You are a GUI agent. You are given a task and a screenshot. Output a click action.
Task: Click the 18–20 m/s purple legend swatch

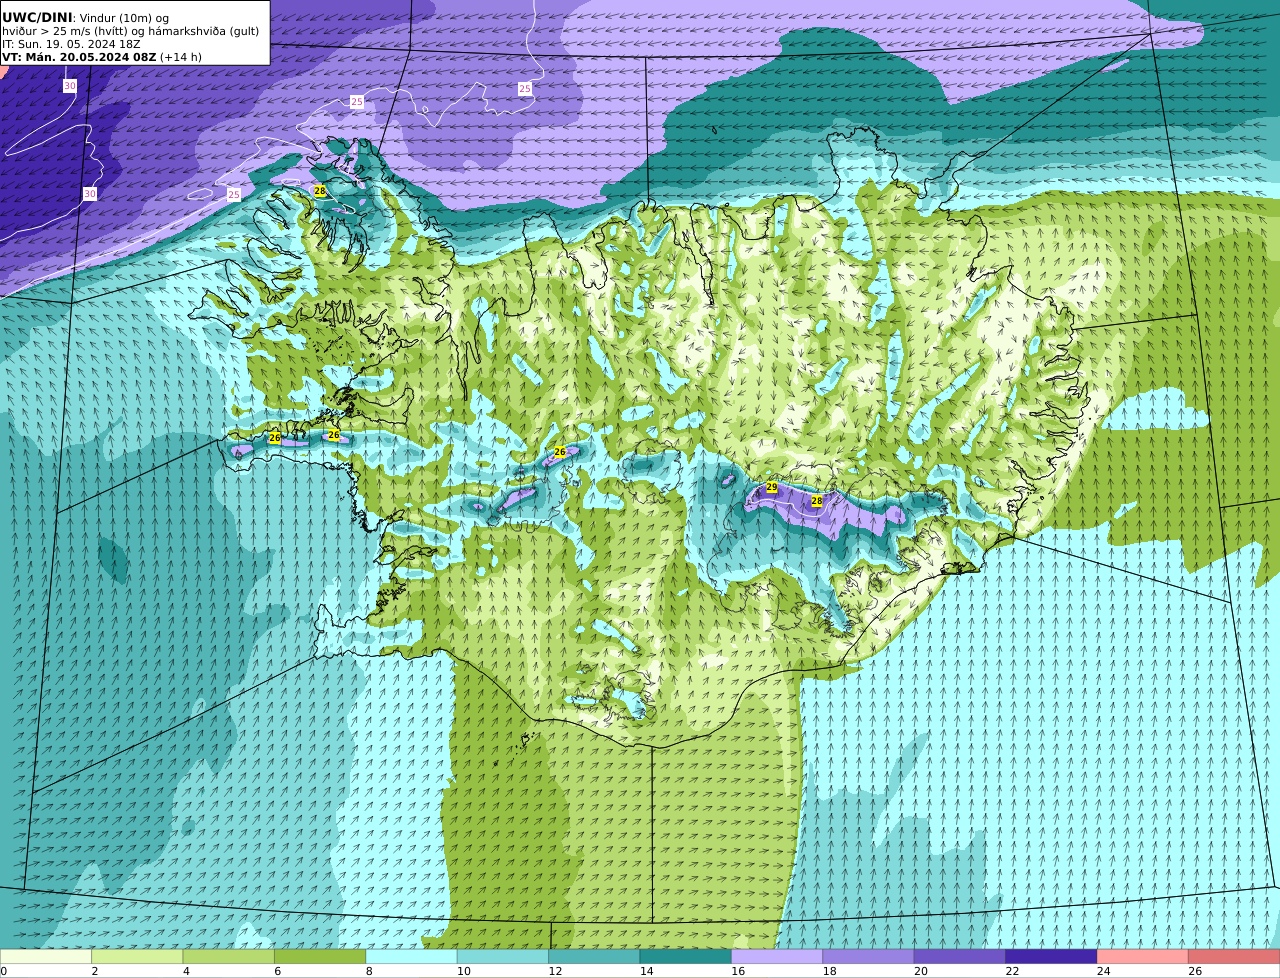[x=869, y=956]
